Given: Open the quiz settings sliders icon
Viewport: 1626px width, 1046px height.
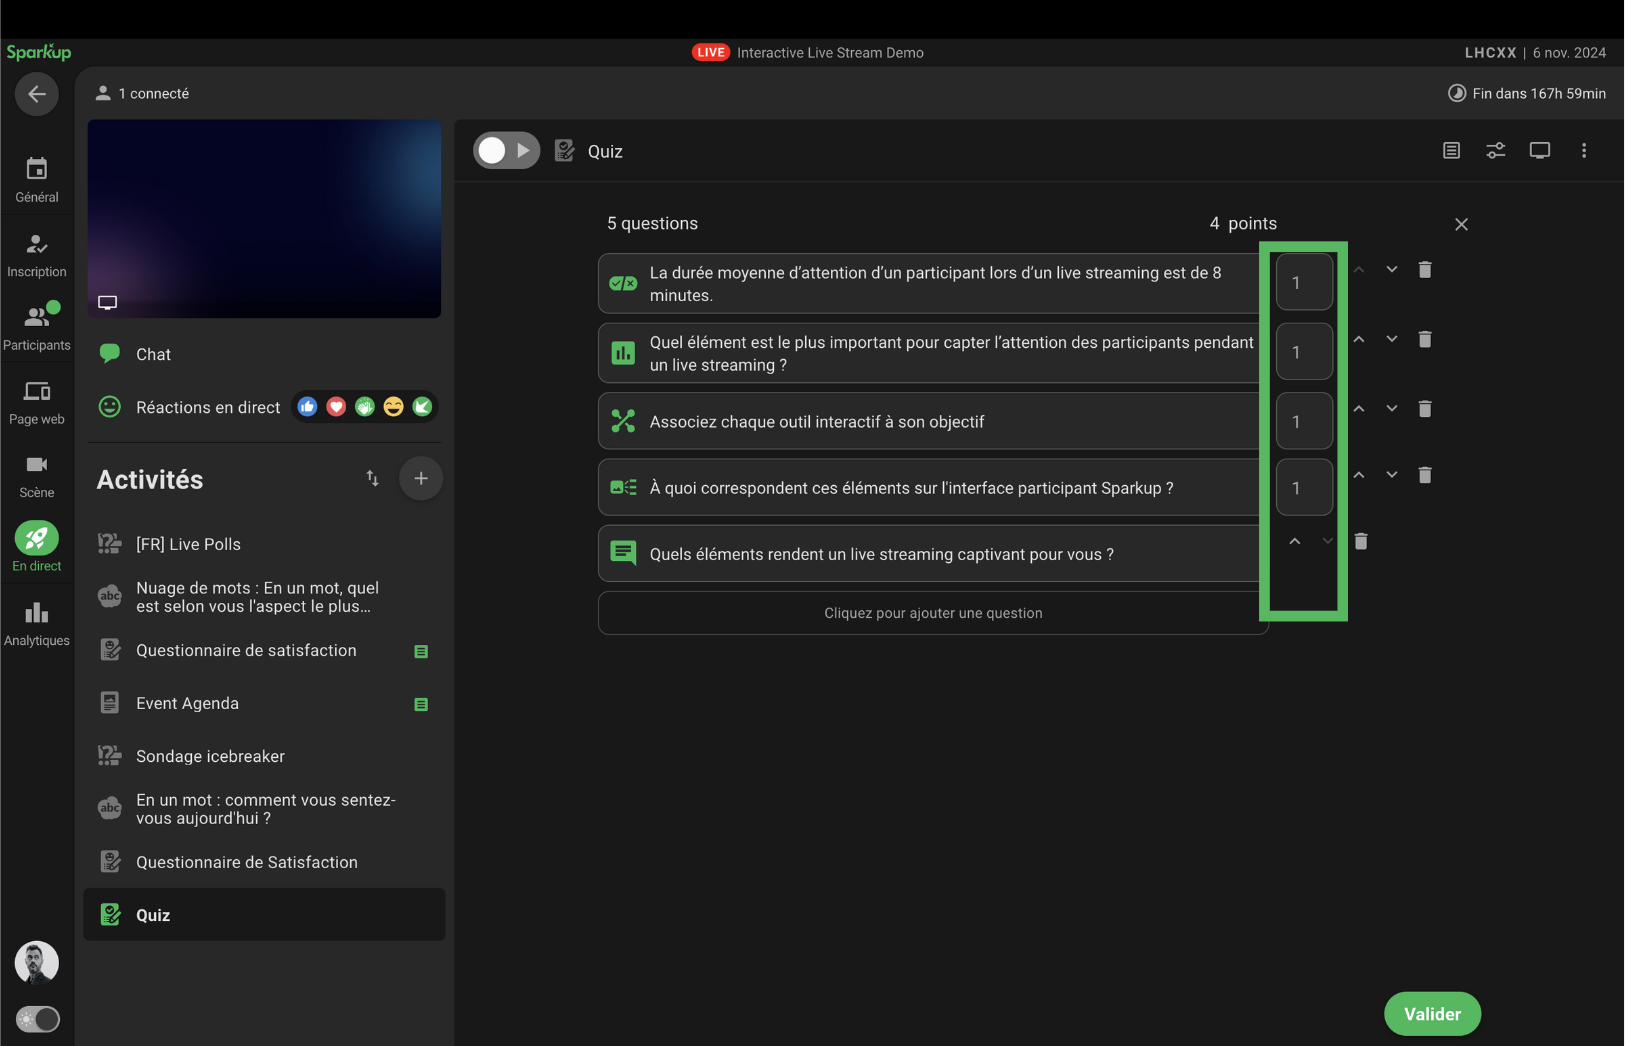Looking at the screenshot, I should tap(1495, 151).
